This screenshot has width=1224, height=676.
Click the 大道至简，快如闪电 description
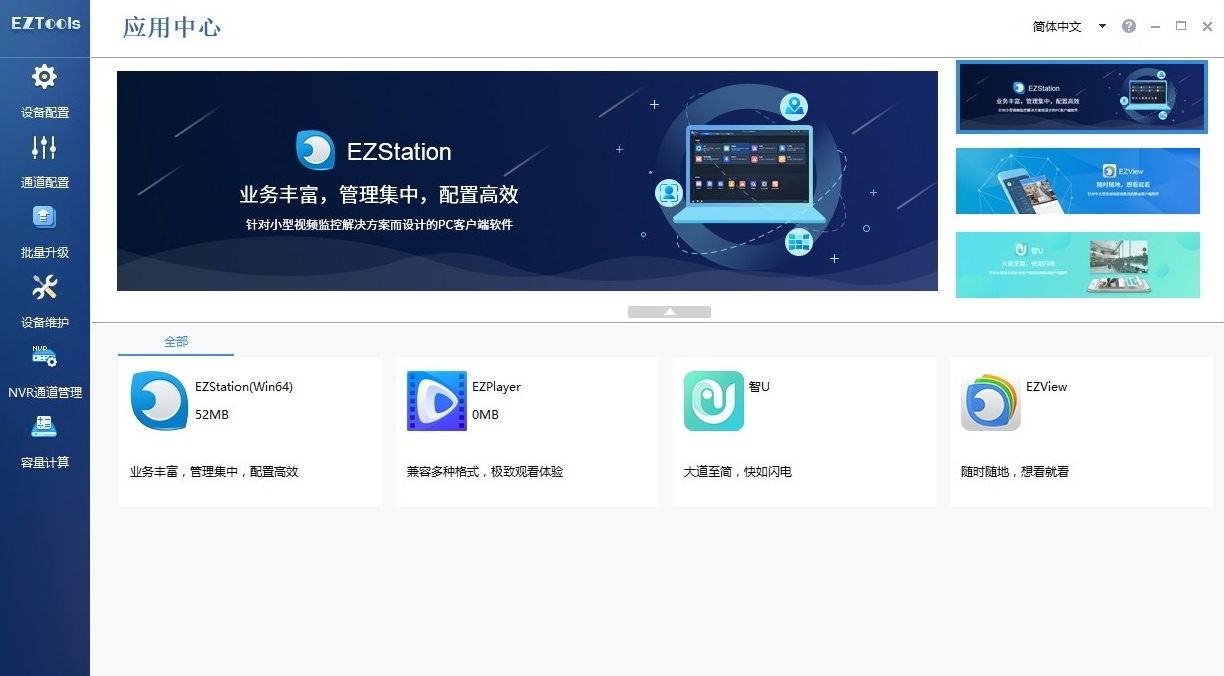(x=738, y=472)
